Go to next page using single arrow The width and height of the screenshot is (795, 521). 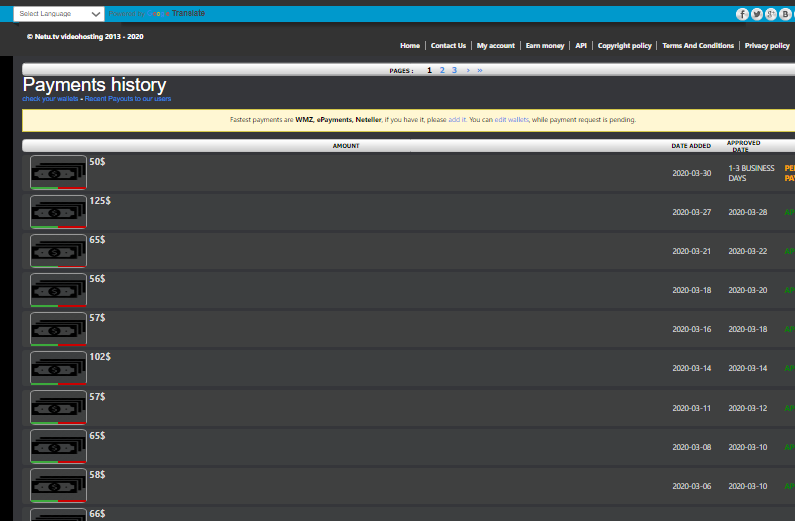click(468, 71)
